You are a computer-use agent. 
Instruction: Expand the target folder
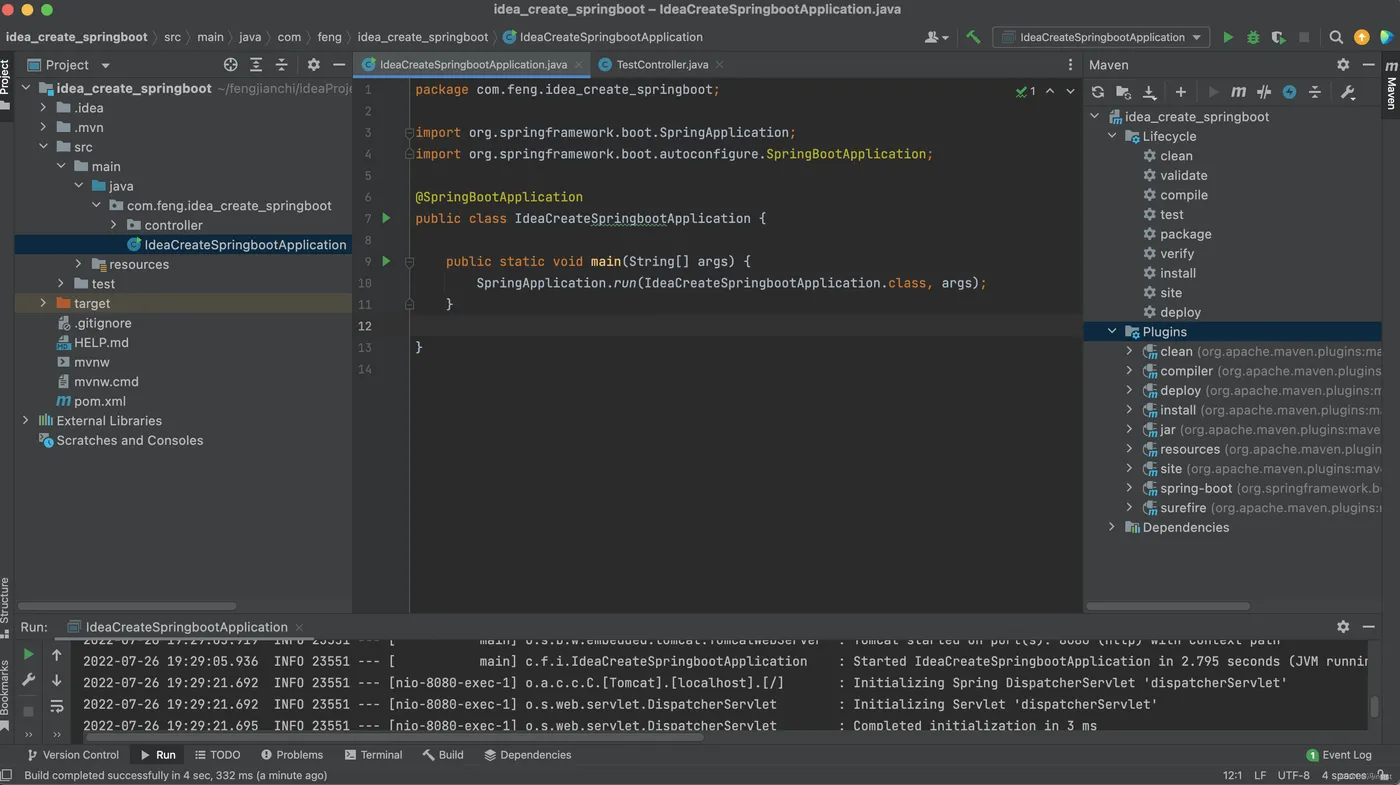point(43,303)
